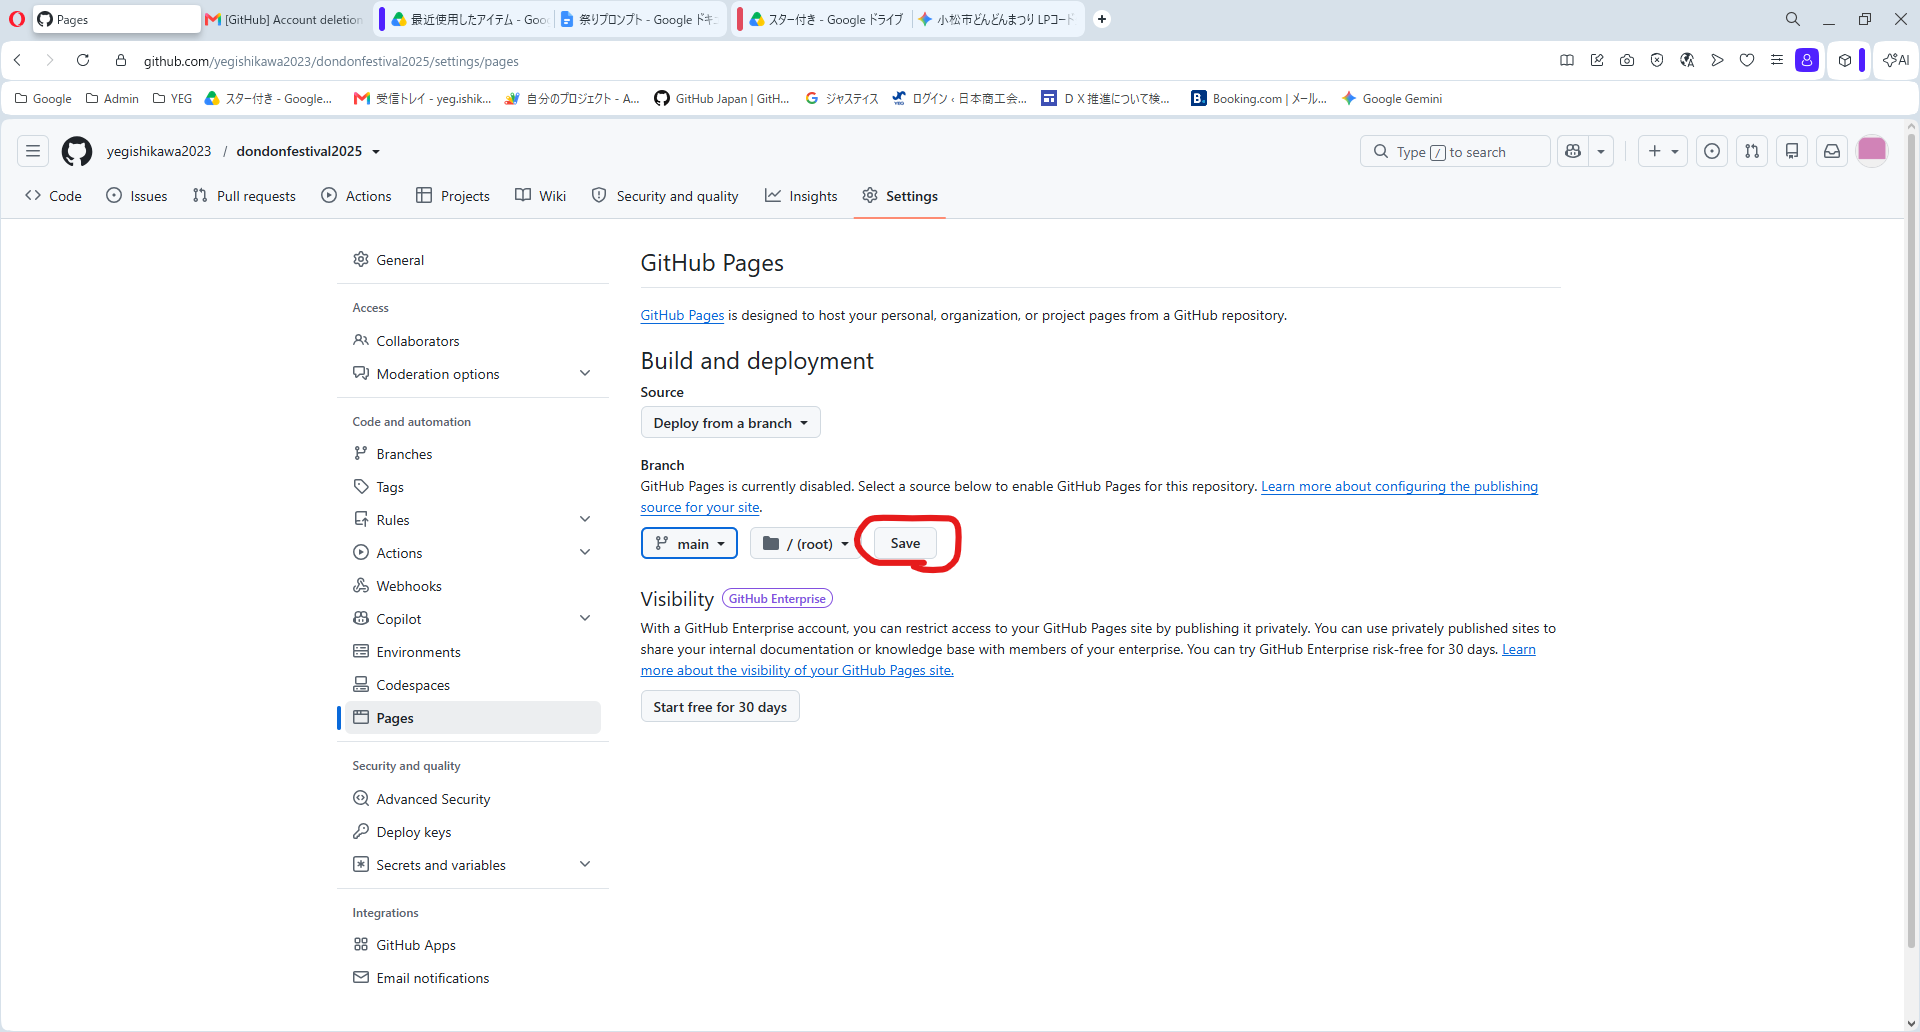This screenshot has width=1920, height=1032.
Task: Open General settings in sidebar
Action: (472, 260)
